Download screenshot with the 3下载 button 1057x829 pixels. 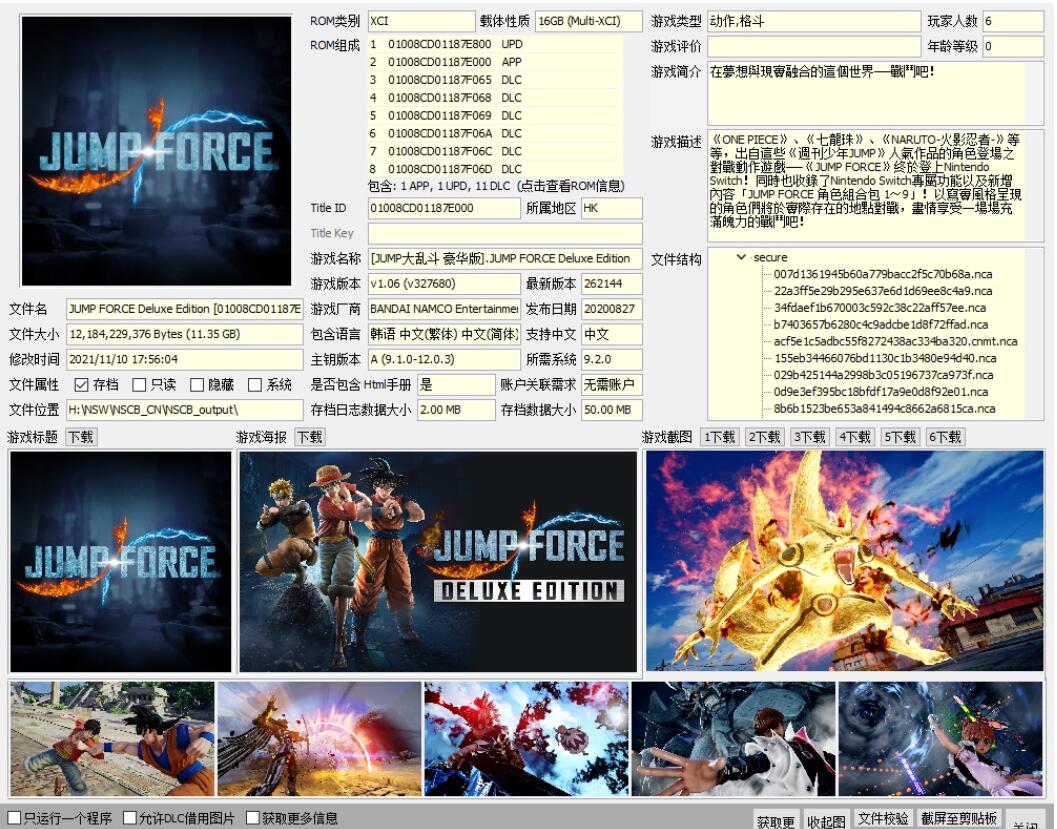click(810, 437)
